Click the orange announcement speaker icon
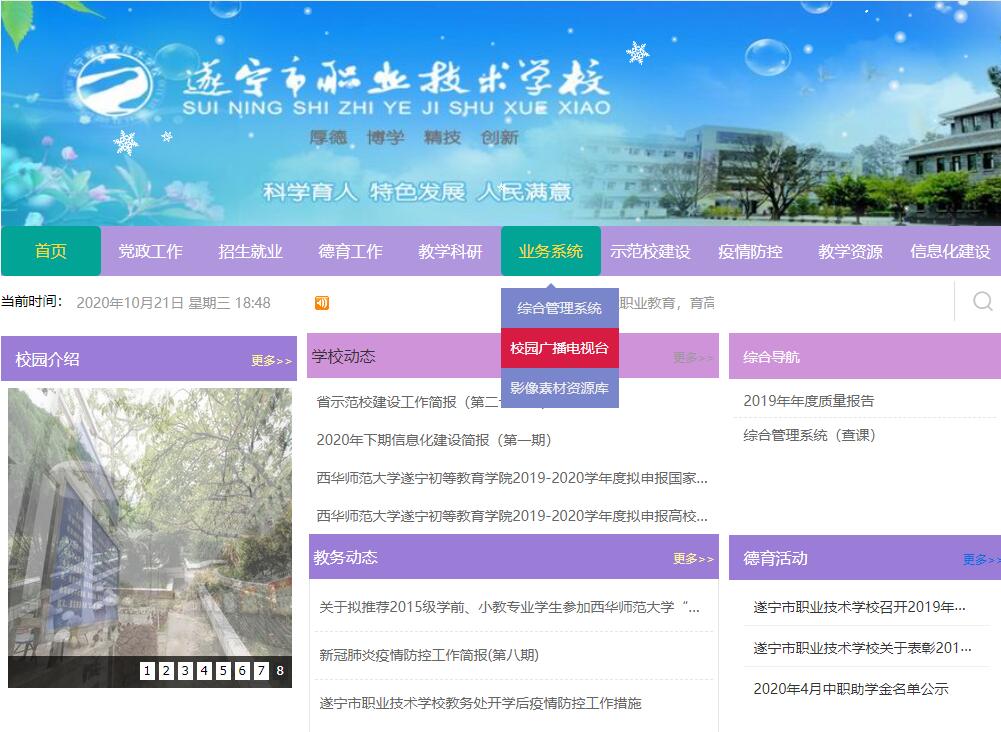Screen dimensions: 1001x732 [322, 303]
